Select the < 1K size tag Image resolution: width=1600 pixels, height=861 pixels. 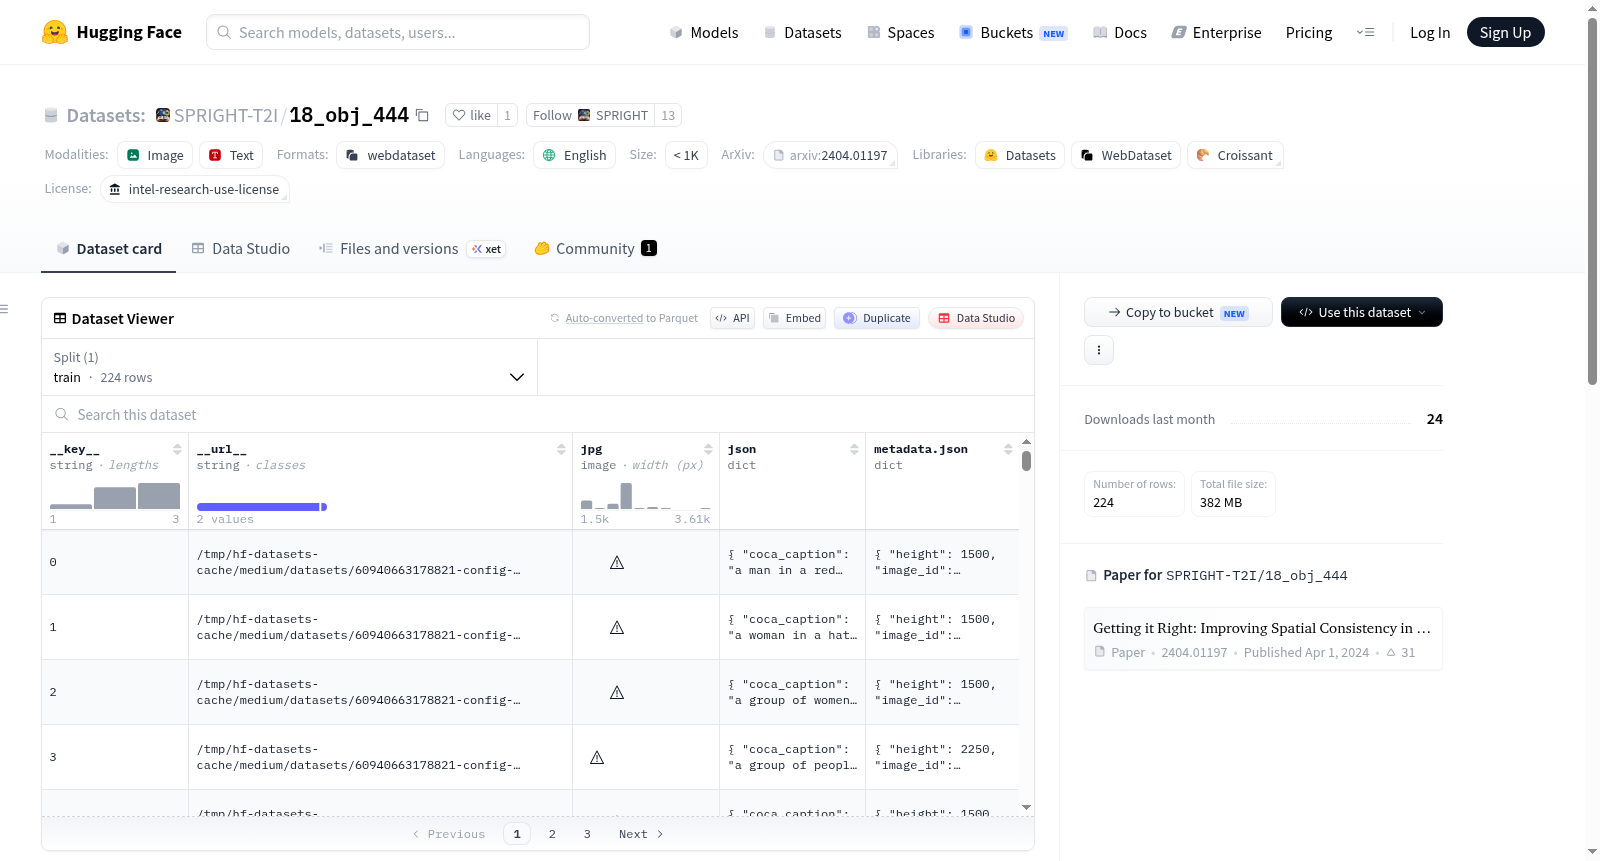(x=686, y=155)
